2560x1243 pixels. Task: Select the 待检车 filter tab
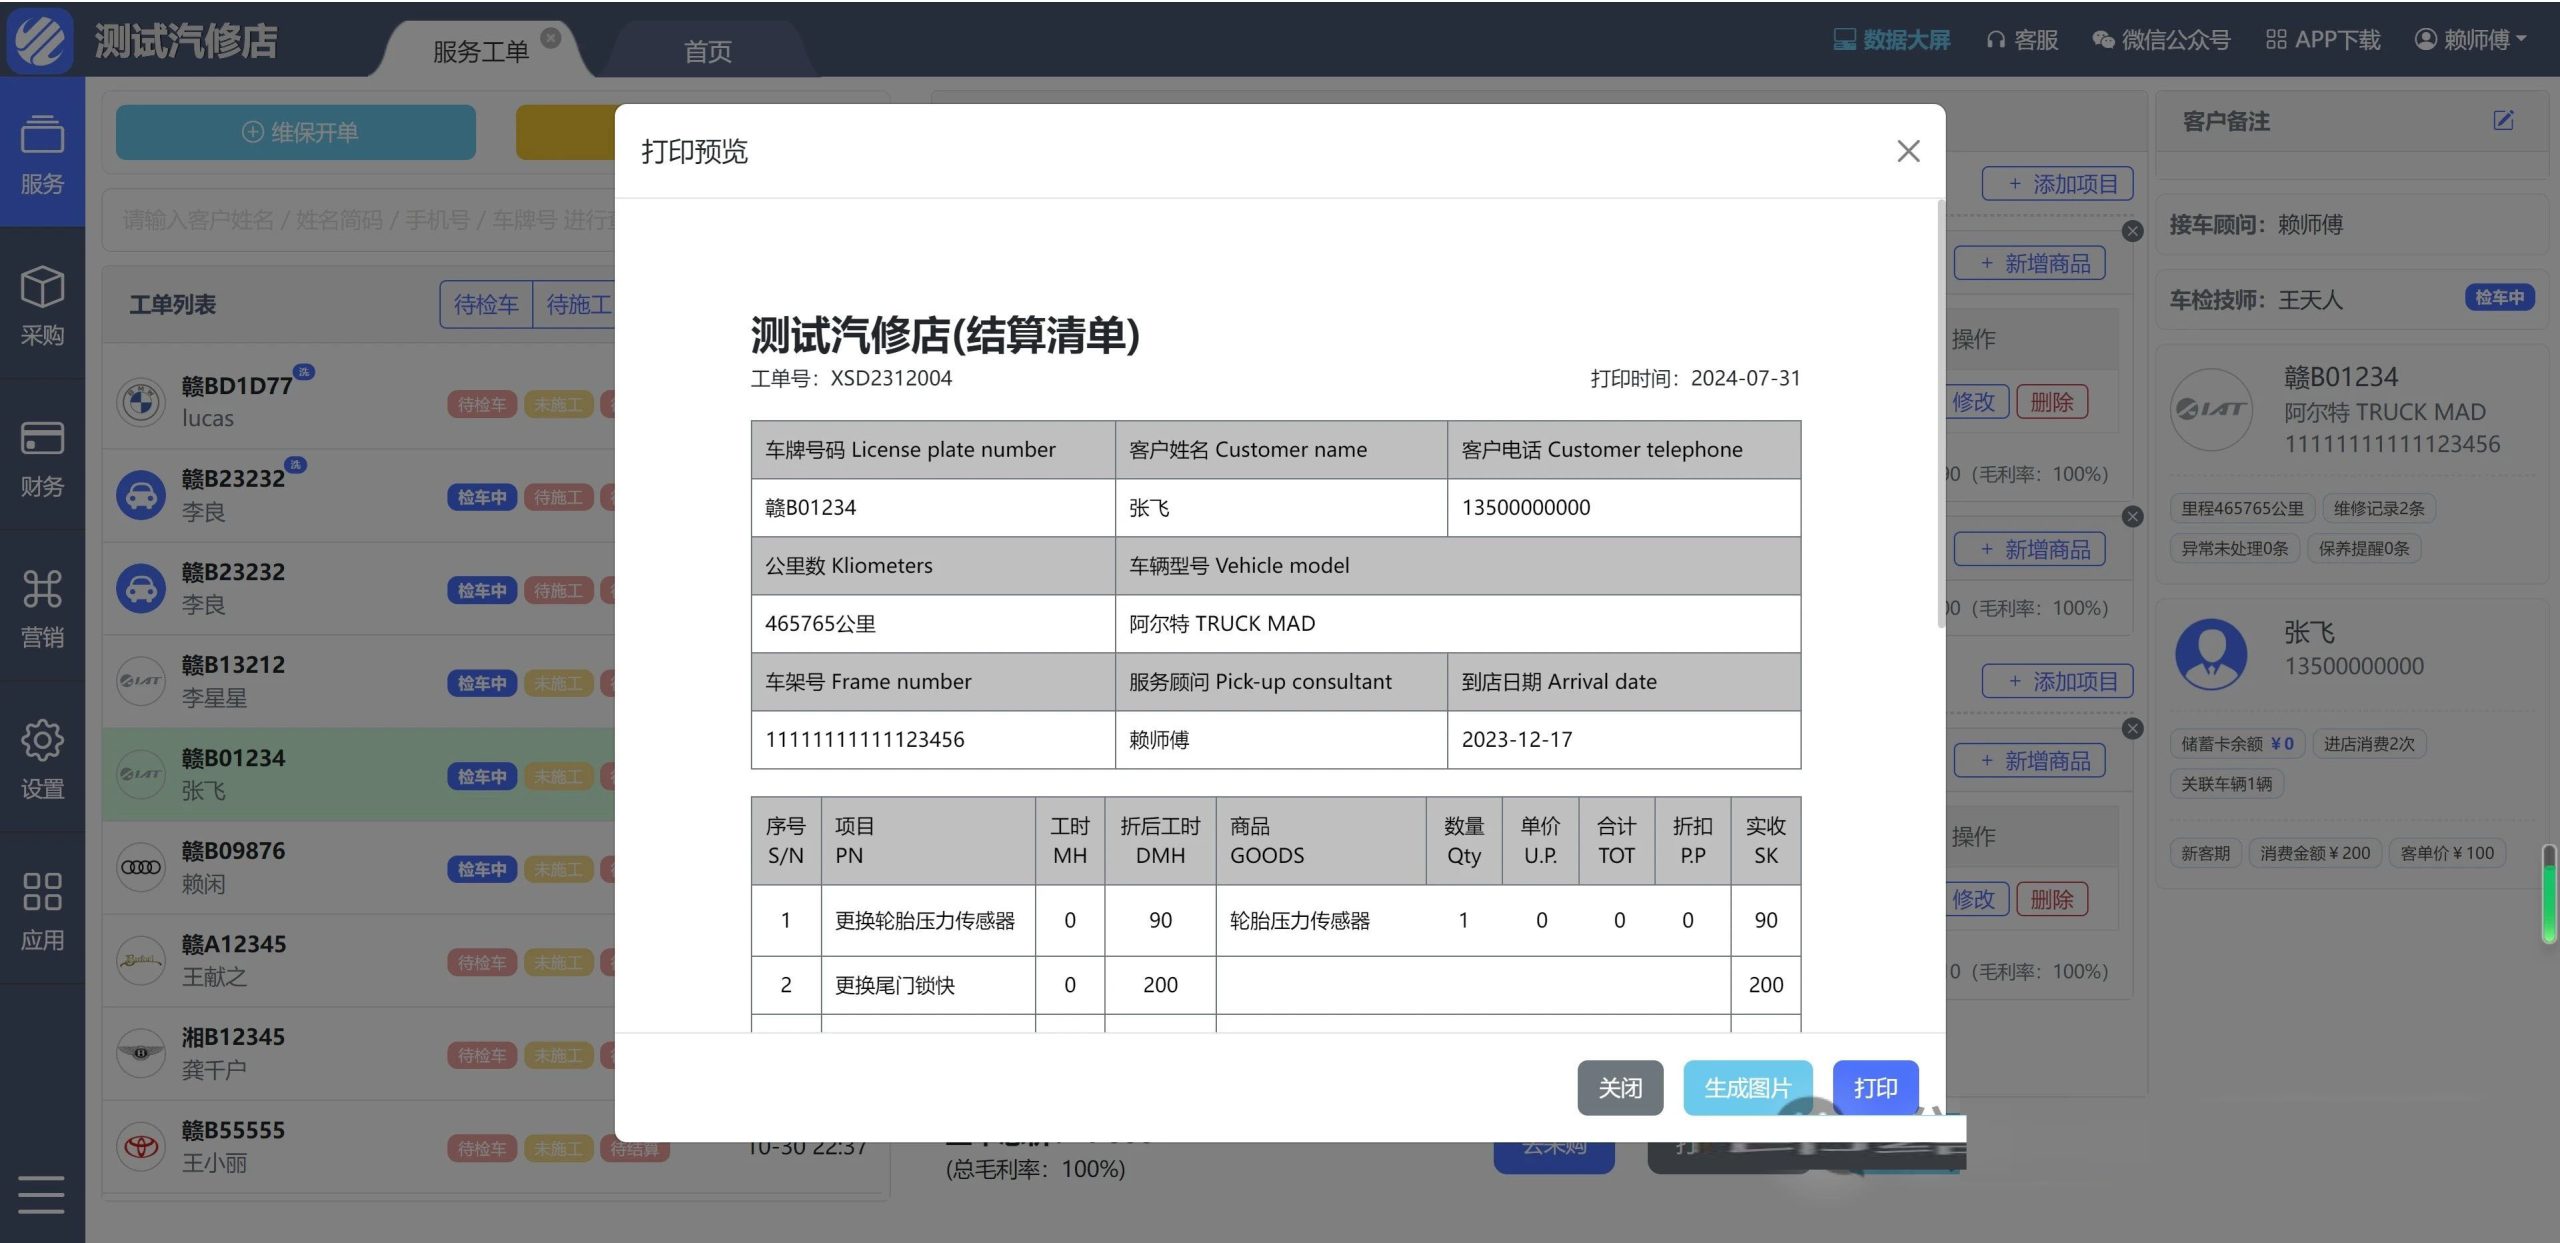pyautogui.click(x=486, y=304)
